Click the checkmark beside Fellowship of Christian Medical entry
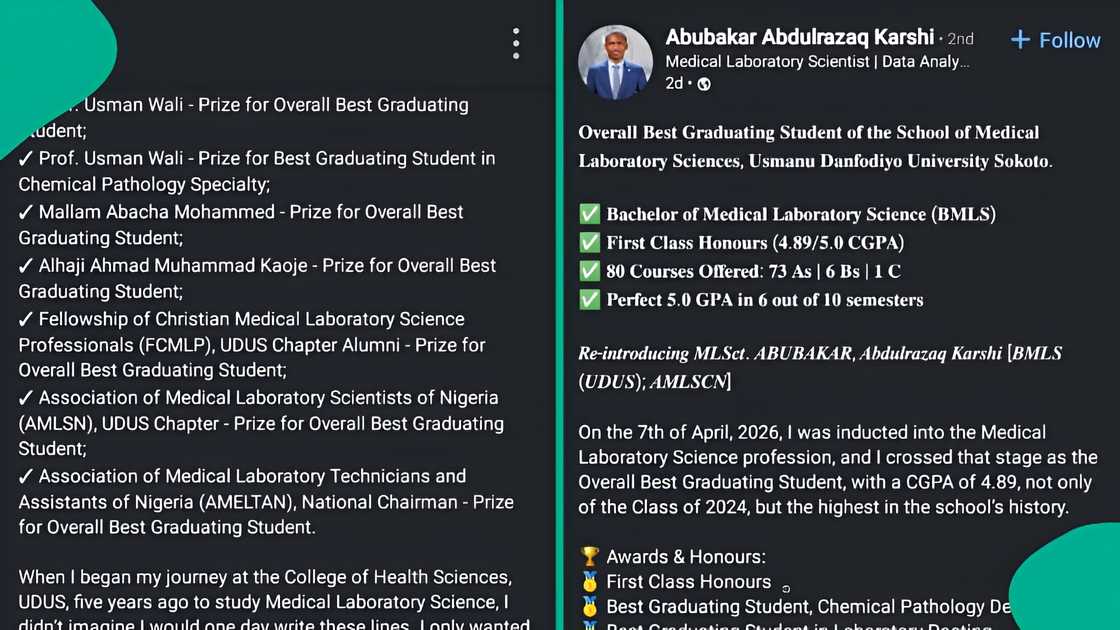 [x=27, y=319]
